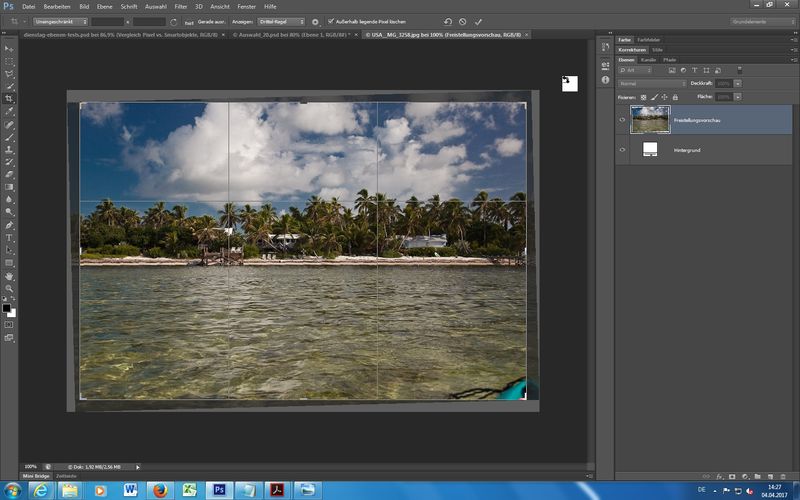Open the crop ratio dropdown
Image resolution: width=800 pixels, height=500 pixels.
coord(58,21)
